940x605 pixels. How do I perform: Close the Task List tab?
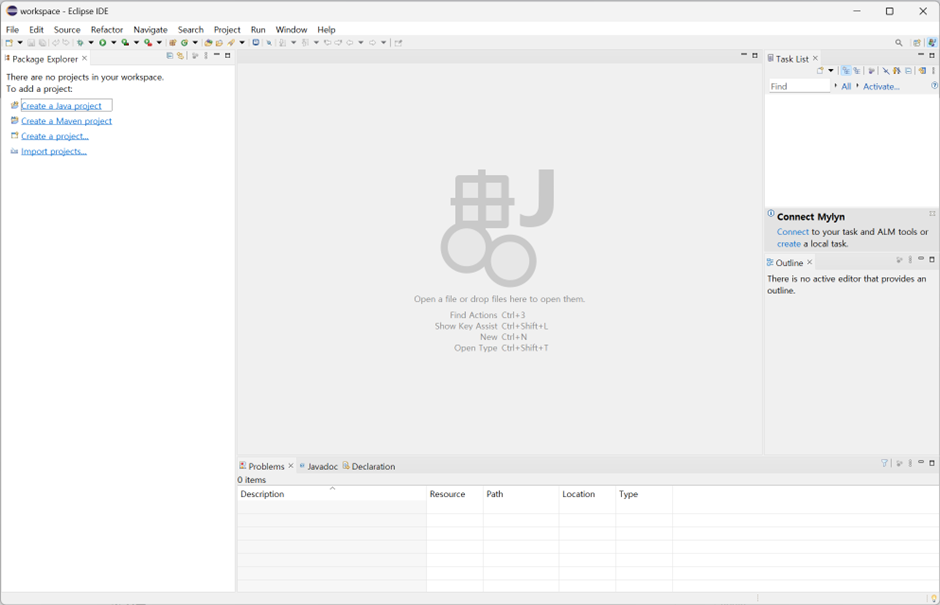[x=815, y=58]
